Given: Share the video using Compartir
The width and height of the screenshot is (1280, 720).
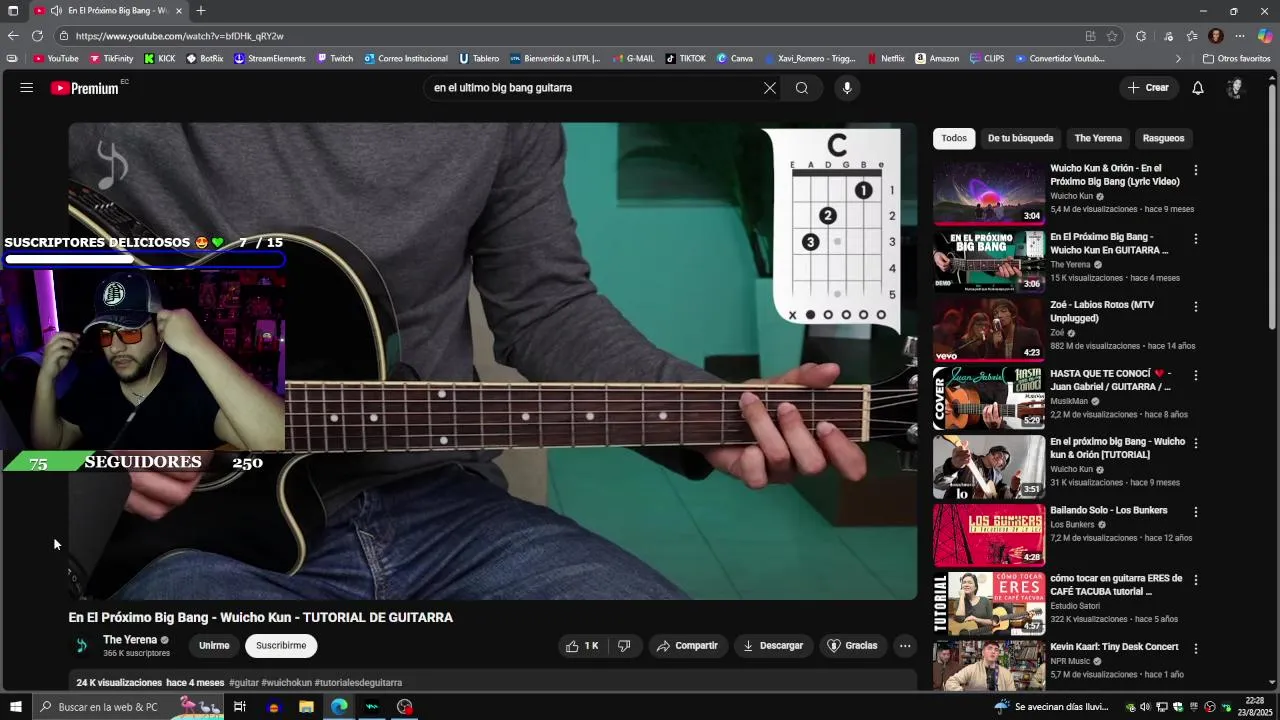Looking at the screenshot, I should coord(687,646).
